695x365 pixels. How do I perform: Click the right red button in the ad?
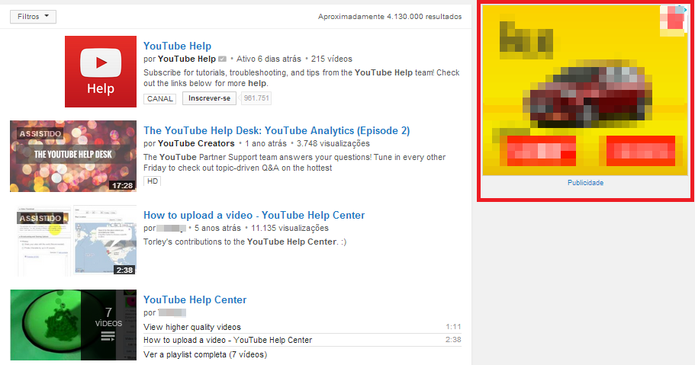point(641,151)
